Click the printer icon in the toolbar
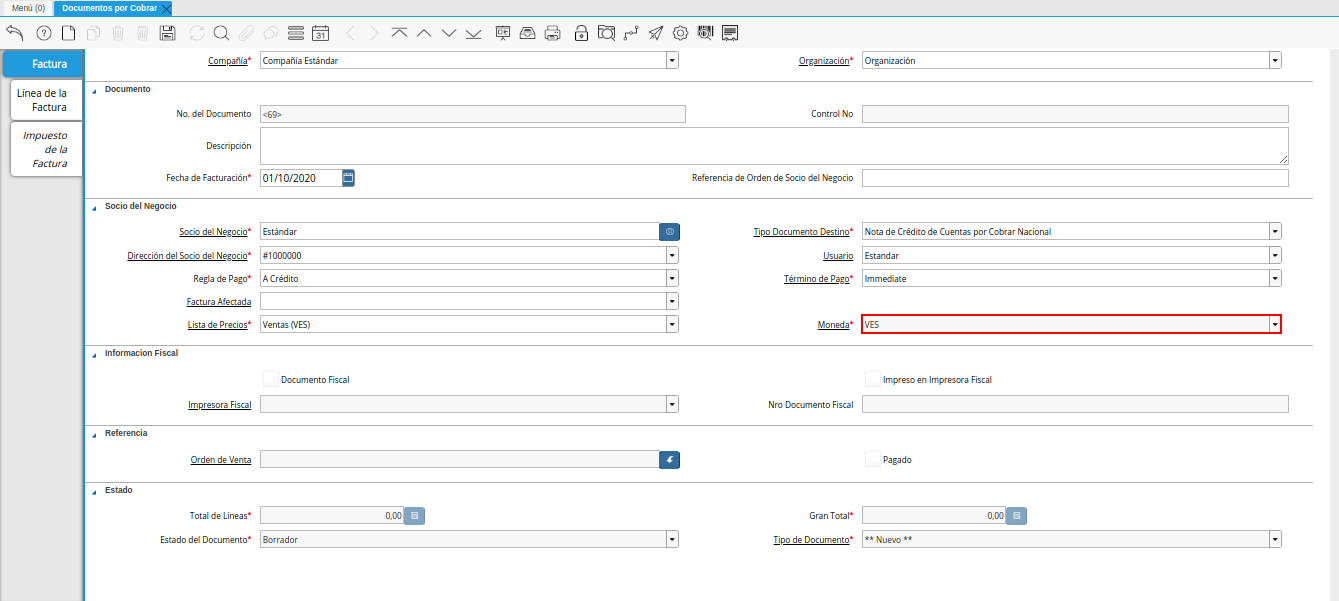Screen dimensions: 1339x601 pyautogui.click(x=552, y=33)
